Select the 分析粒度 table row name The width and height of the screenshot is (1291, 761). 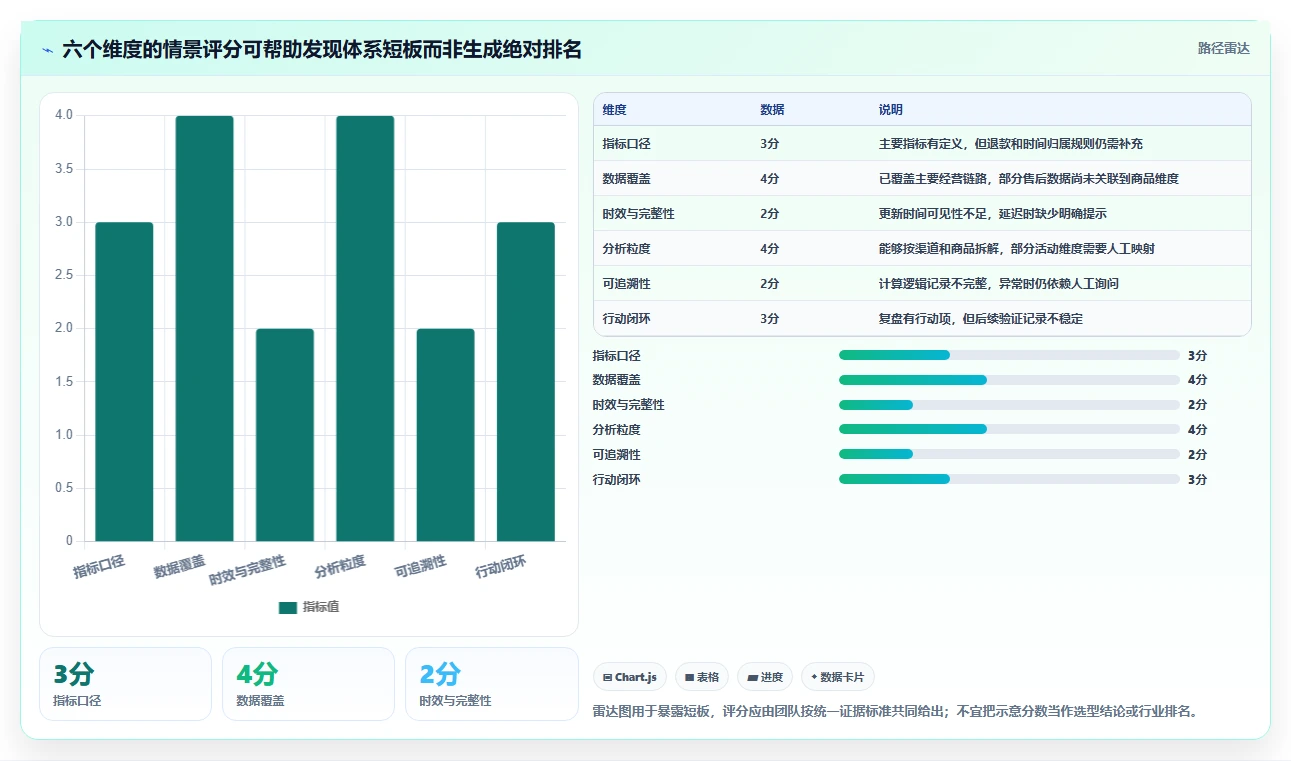(x=627, y=249)
